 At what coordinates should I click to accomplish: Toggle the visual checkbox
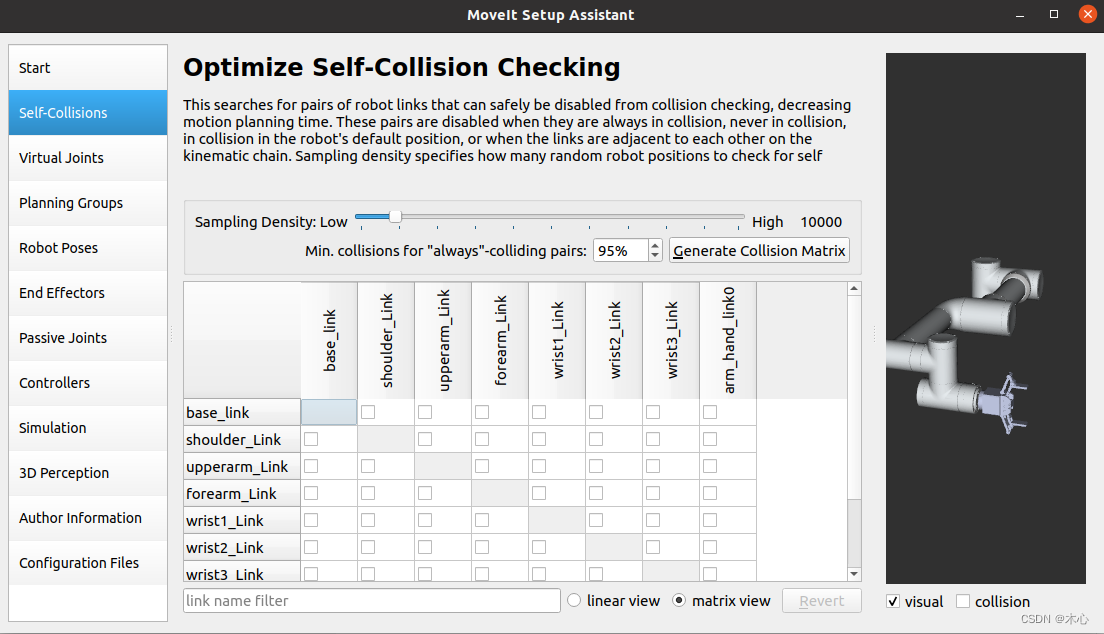tap(893, 602)
